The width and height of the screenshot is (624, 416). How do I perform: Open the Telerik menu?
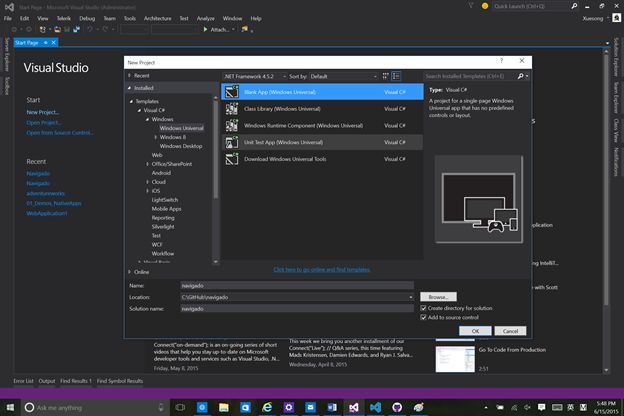point(64,18)
